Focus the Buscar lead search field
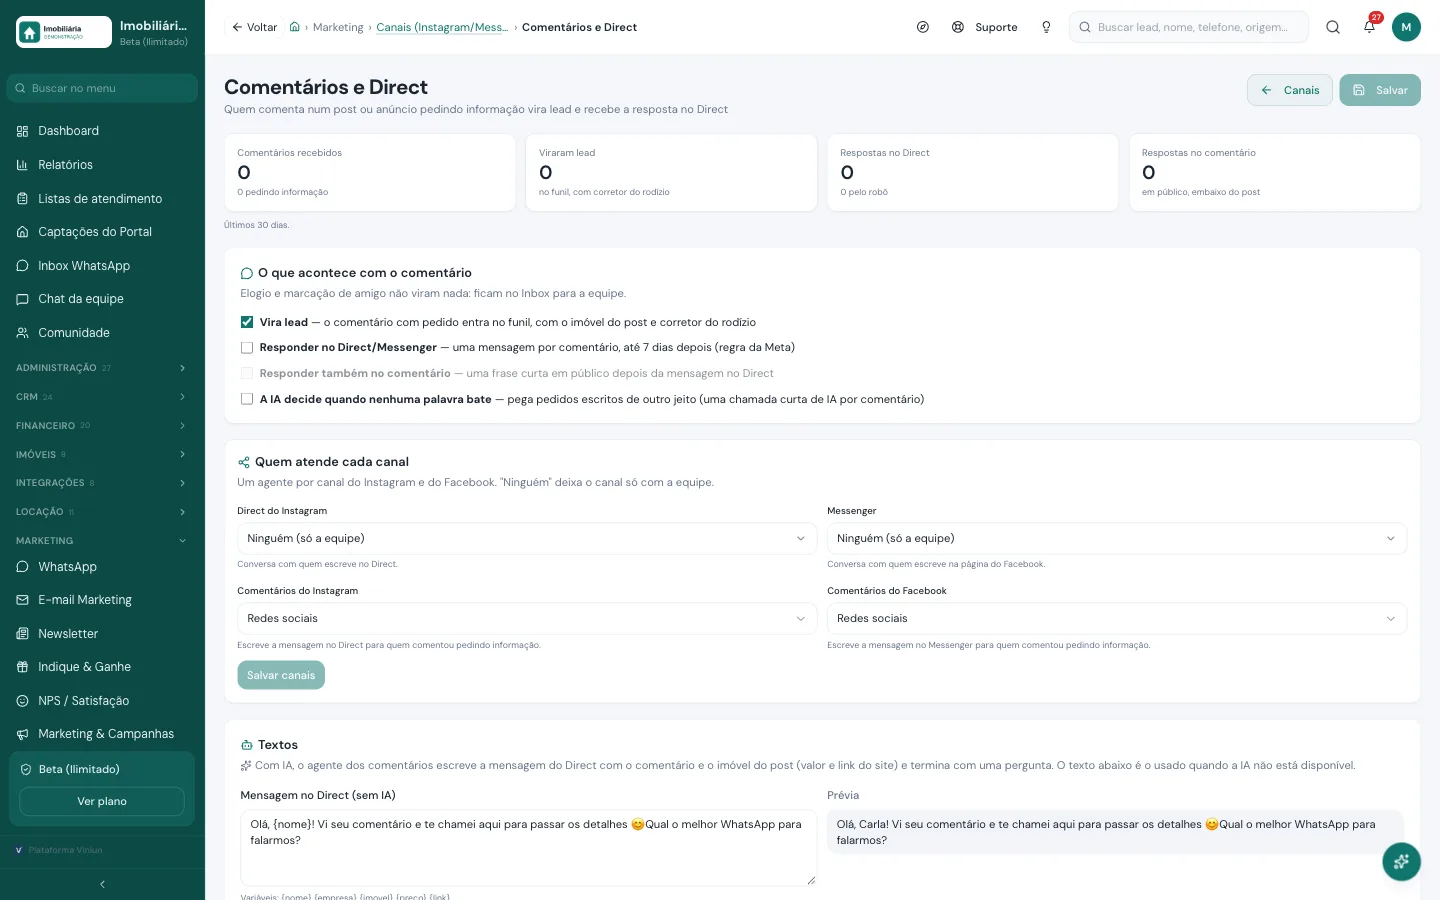The image size is (1440, 900). point(1189,27)
